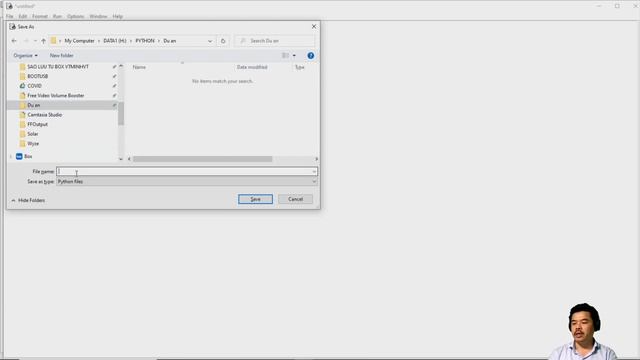Click PYTHON in the address path
The width and height of the screenshot is (640, 360).
pyautogui.click(x=145, y=41)
